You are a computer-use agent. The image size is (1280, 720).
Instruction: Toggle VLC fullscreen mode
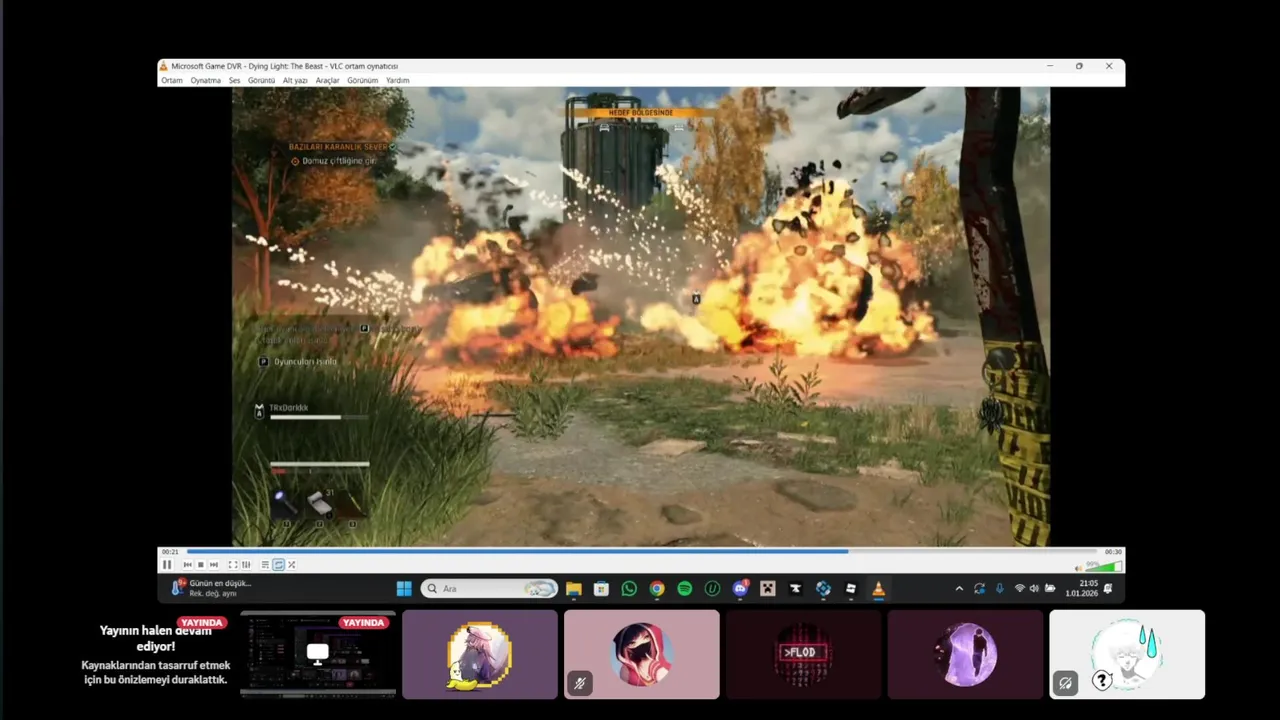click(233, 565)
